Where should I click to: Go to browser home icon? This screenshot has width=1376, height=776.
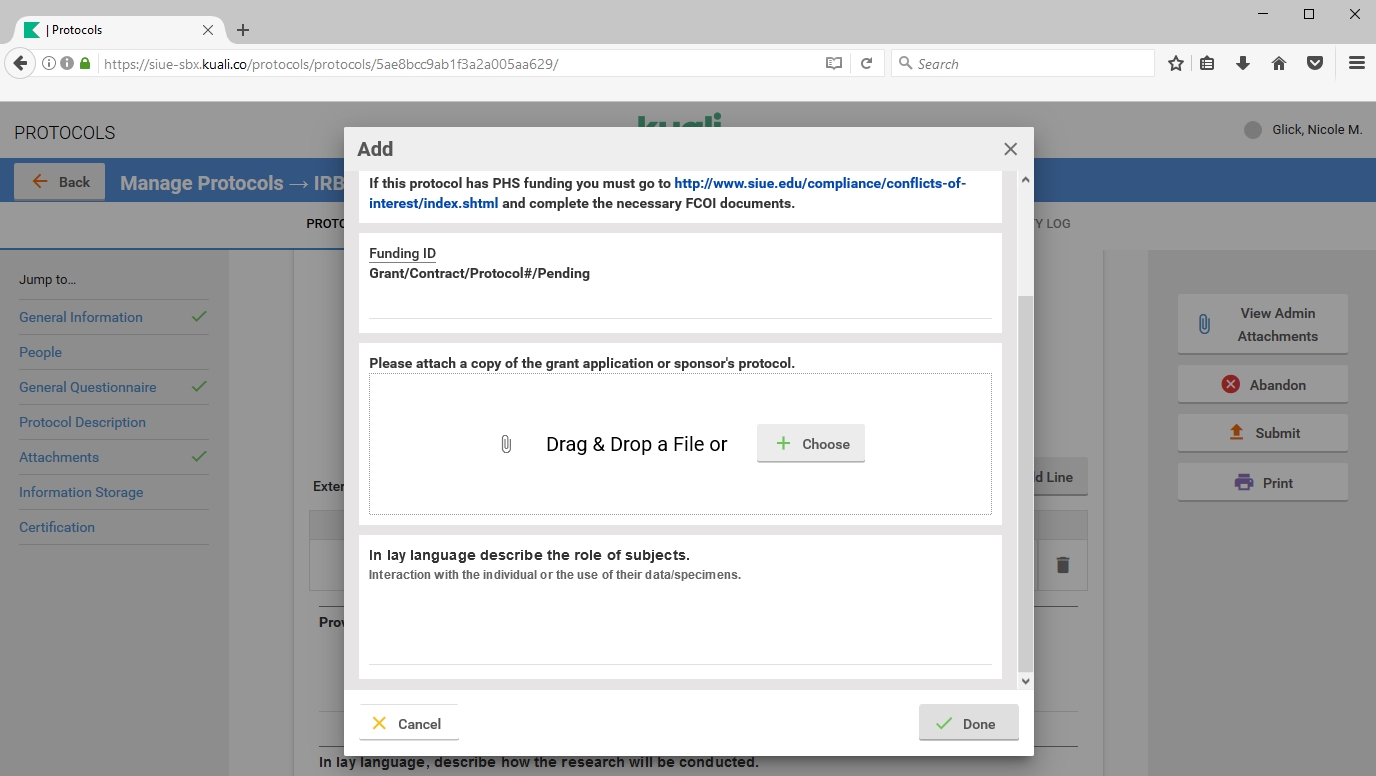point(1279,63)
